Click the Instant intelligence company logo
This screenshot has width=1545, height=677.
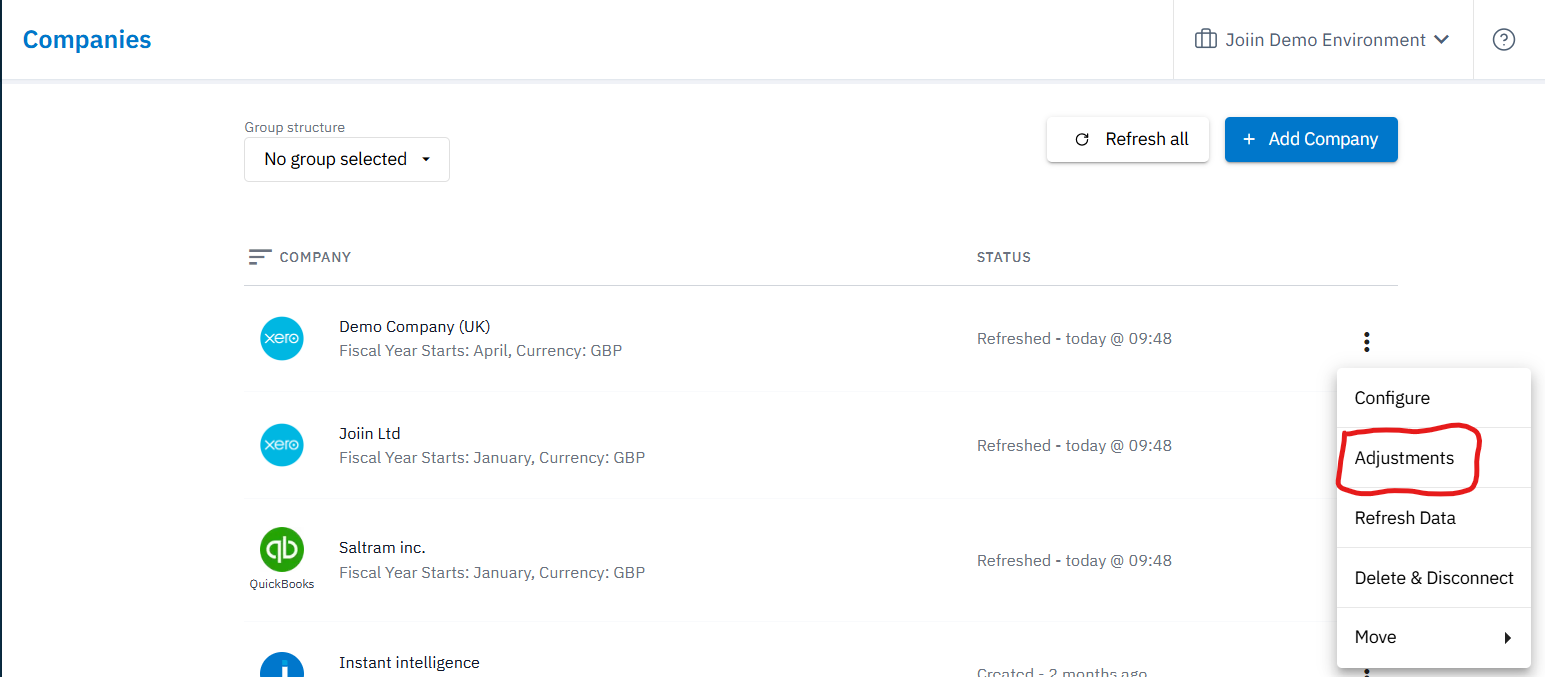[282, 665]
